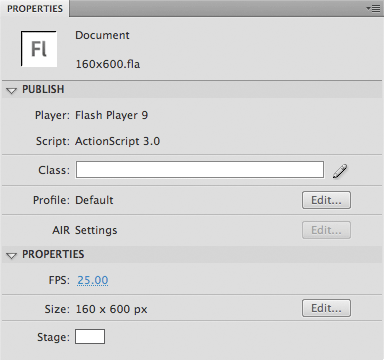Open Profile Edit button for publish settings
Screen dimensions: 384x360
pos(326,200)
